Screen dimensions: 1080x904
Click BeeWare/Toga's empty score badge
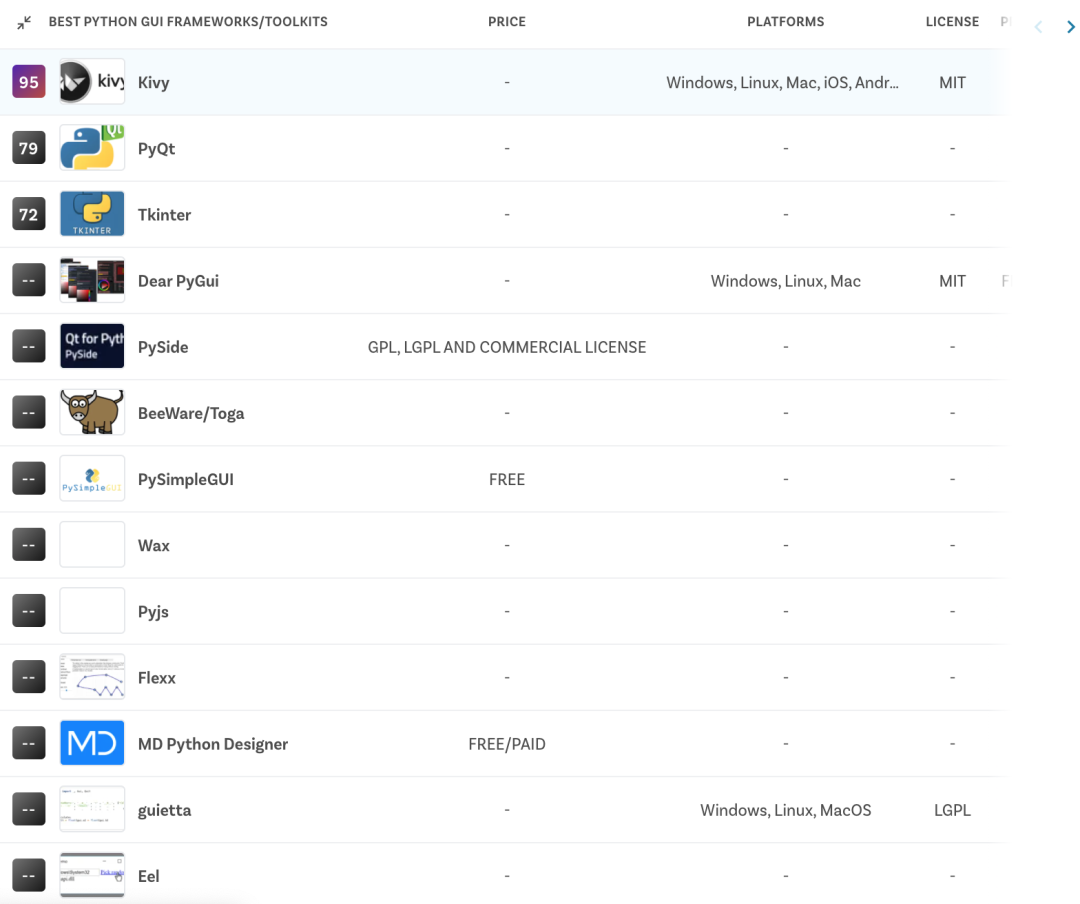click(29, 413)
